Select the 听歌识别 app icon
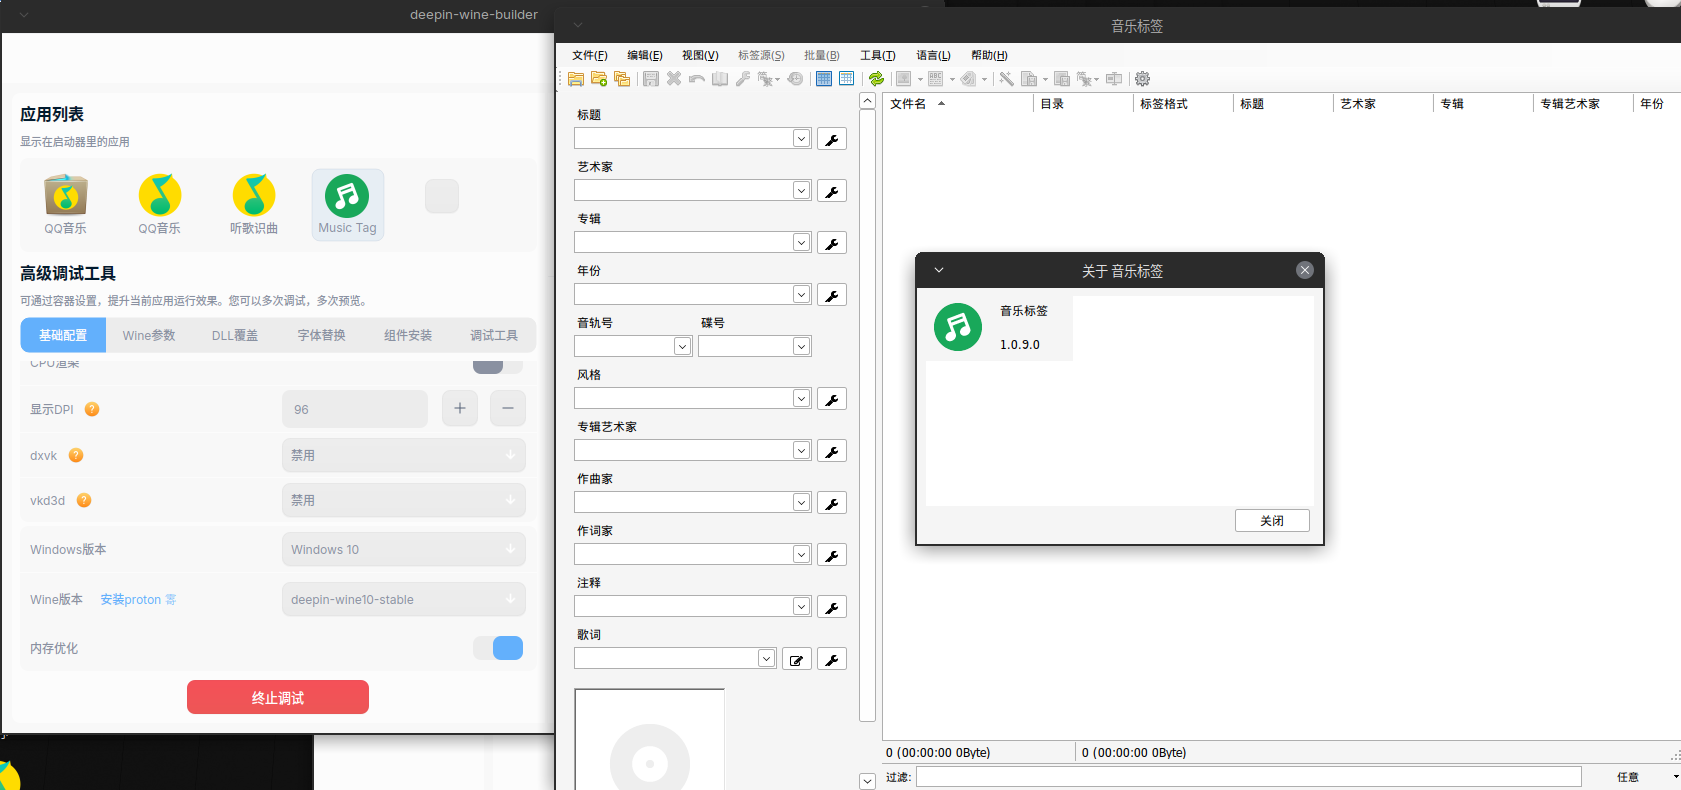Viewport: 1681px width, 790px height. (x=254, y=204)
